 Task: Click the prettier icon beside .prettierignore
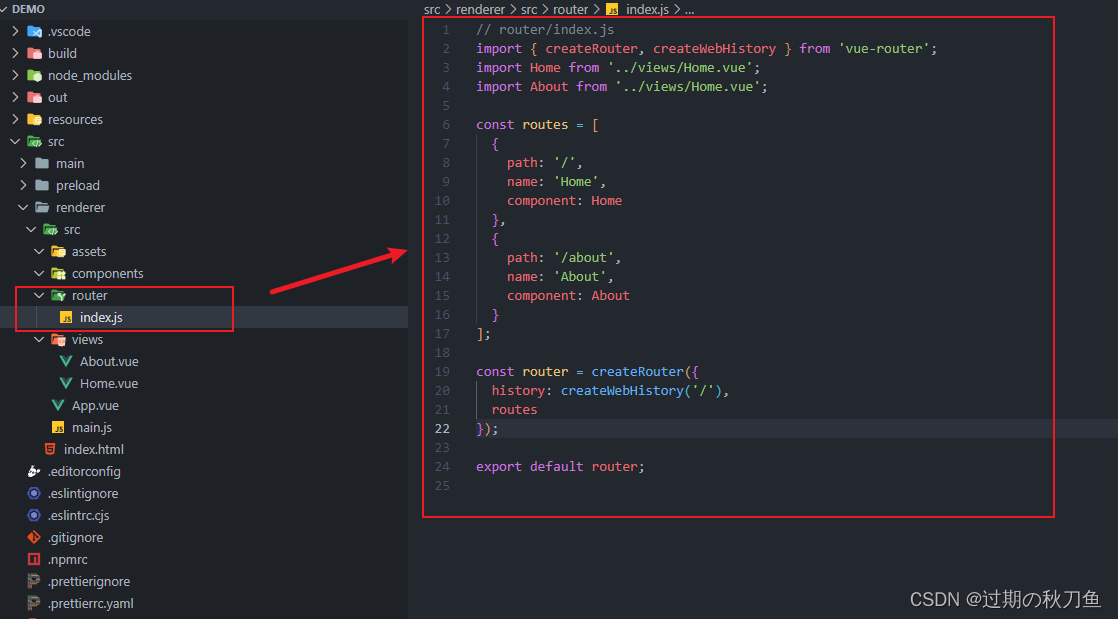click(x=34, y=582)
